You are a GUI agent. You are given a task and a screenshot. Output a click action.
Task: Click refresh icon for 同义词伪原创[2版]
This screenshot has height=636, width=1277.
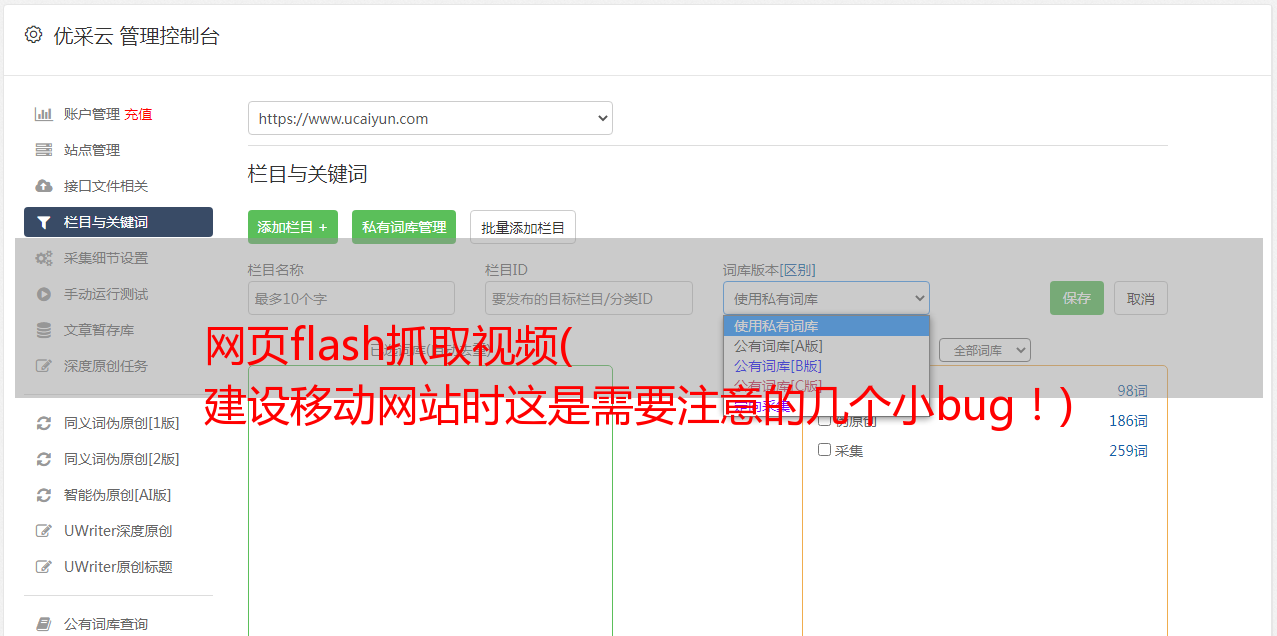[44, 459]
